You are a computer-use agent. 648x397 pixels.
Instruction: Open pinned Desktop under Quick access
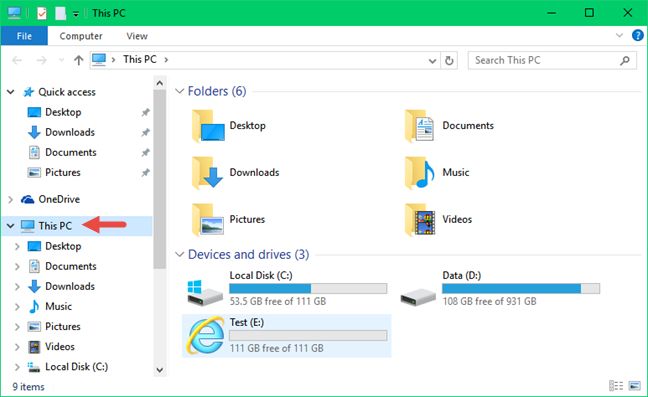click(x=63, y=112)
